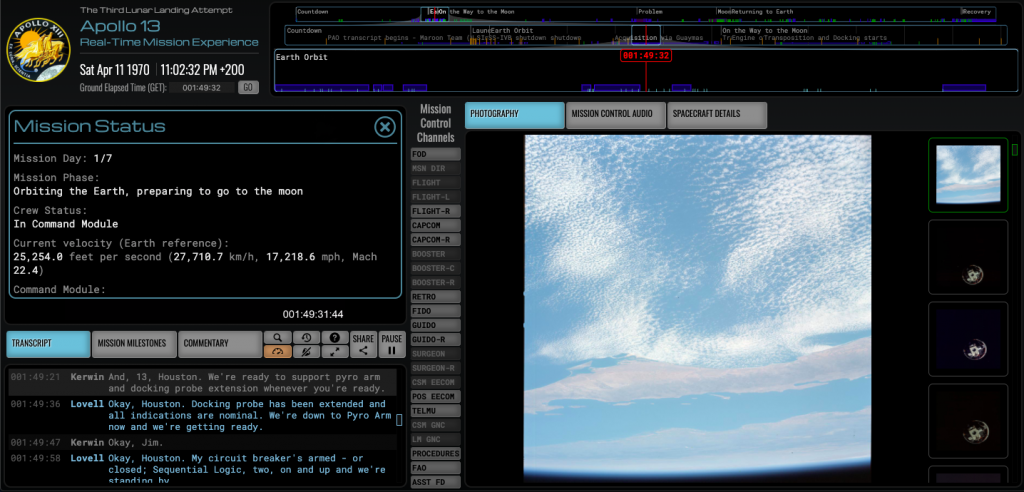This screenshot has width=1024, height=492.
Task: Click the search magnifier icon
Action: [x=277, y=338]
